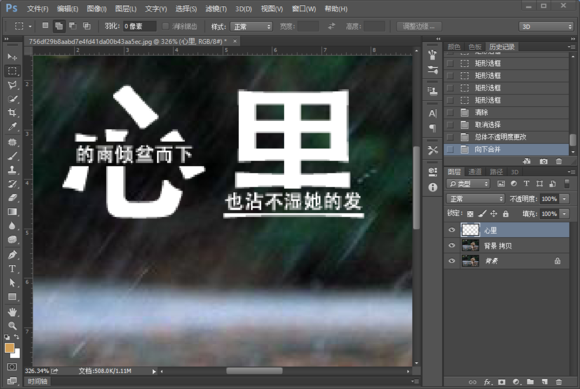Open the layer filter type dropdown
Screen dimensions: 580x389
point(468,184)
